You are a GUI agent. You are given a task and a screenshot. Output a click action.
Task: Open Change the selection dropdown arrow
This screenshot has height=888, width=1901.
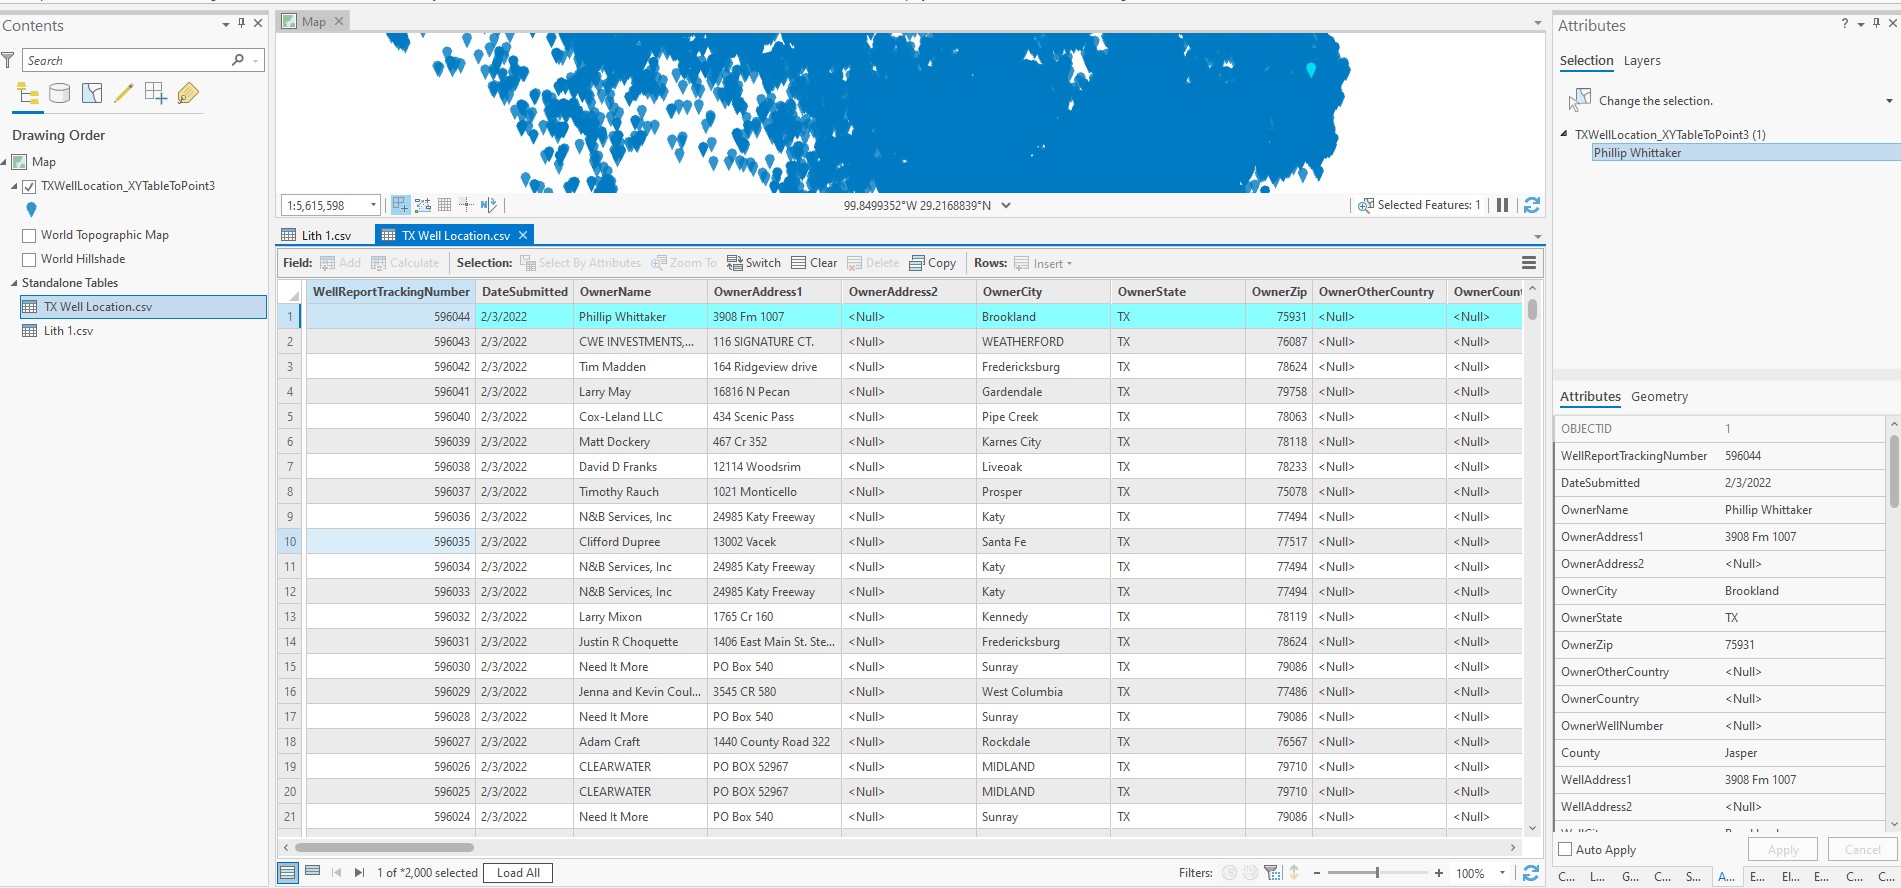click(x=1888, y=101)
